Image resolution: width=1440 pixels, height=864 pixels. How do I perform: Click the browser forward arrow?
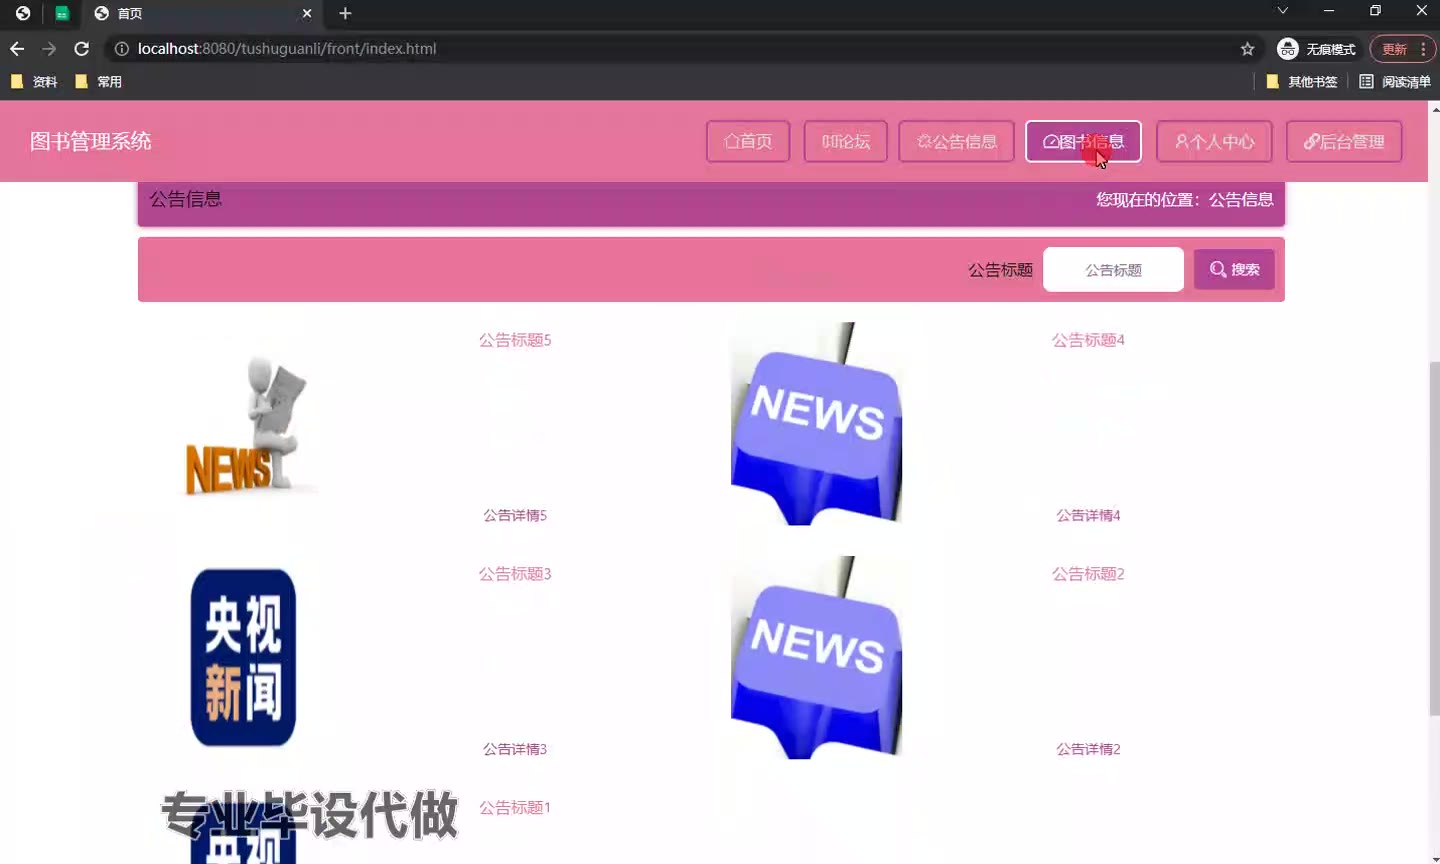pyautogui.click(x=49, y=49)
